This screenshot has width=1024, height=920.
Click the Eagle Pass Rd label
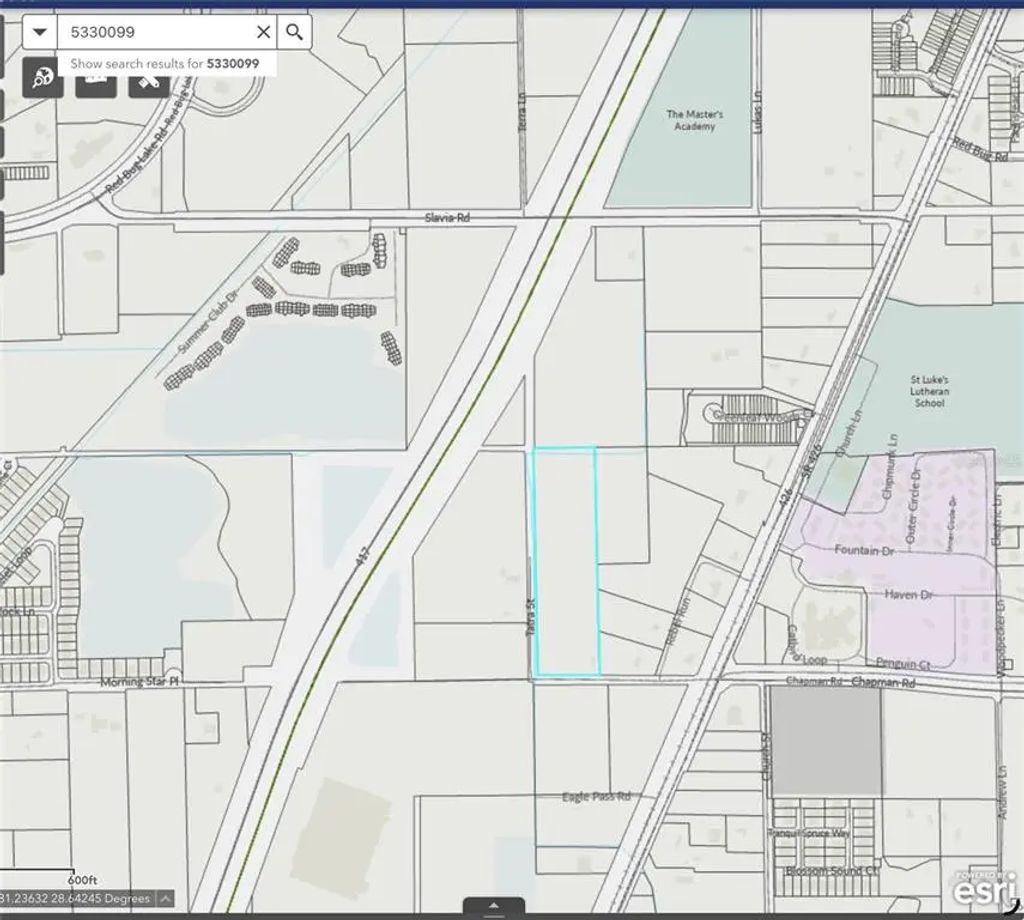[x=596, y=797]
